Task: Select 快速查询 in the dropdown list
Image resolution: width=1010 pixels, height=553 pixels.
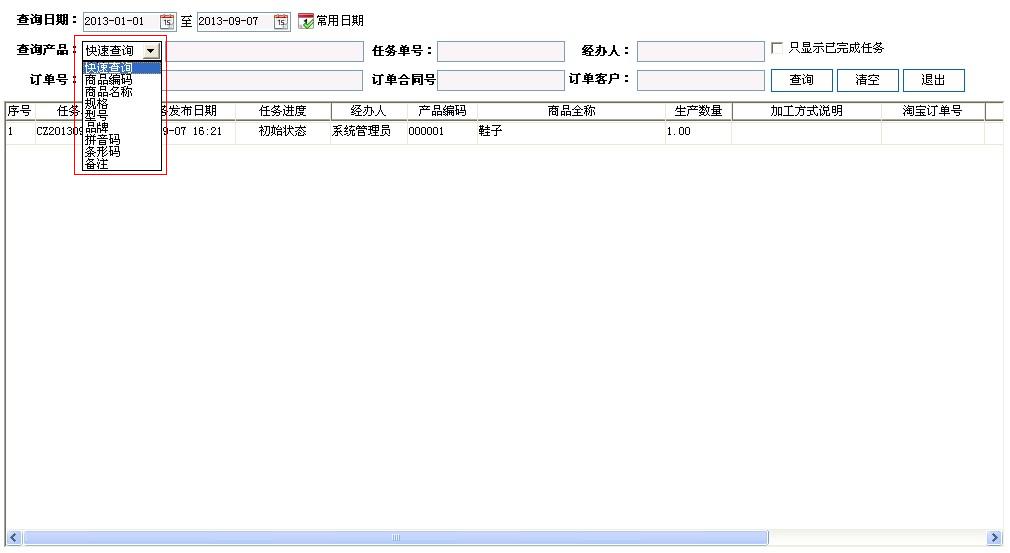Action: 122,68
